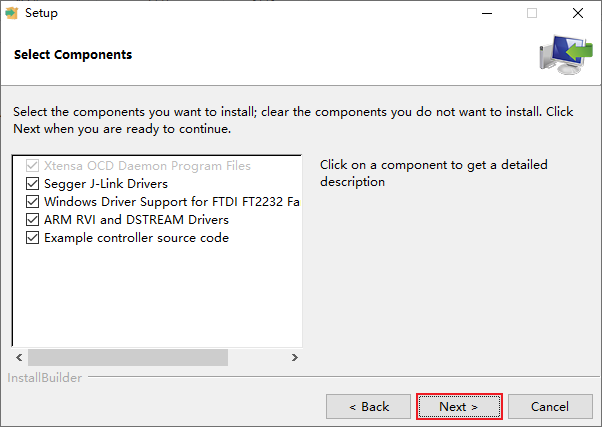Continue setup with the Next button
The height and width of the screenshot is (427, 602).
[459, 407]
